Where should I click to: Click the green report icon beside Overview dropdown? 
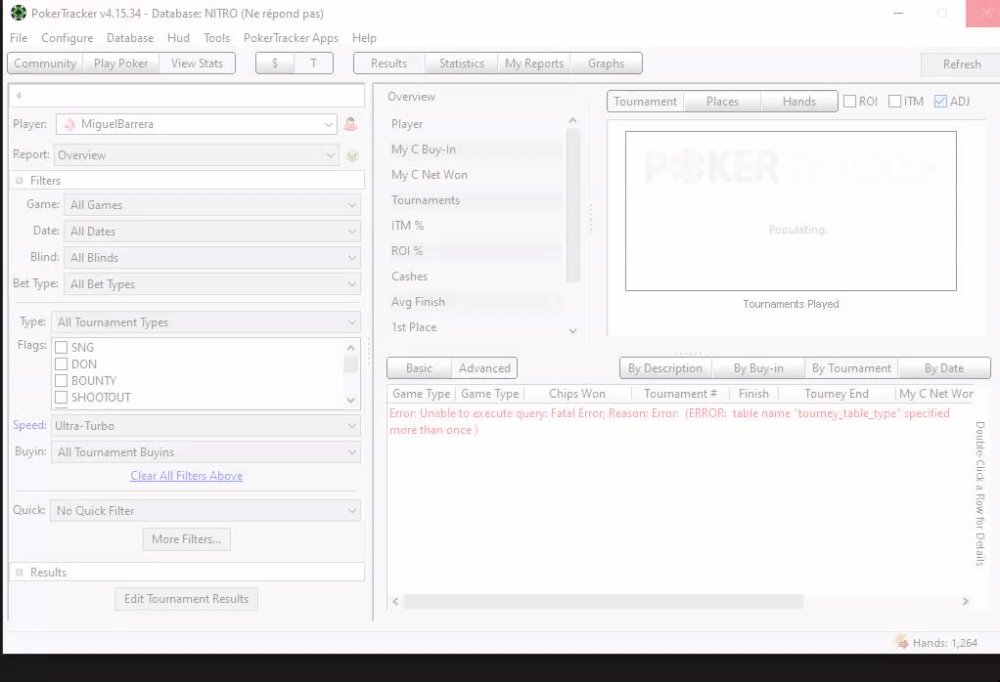(353, 155)
